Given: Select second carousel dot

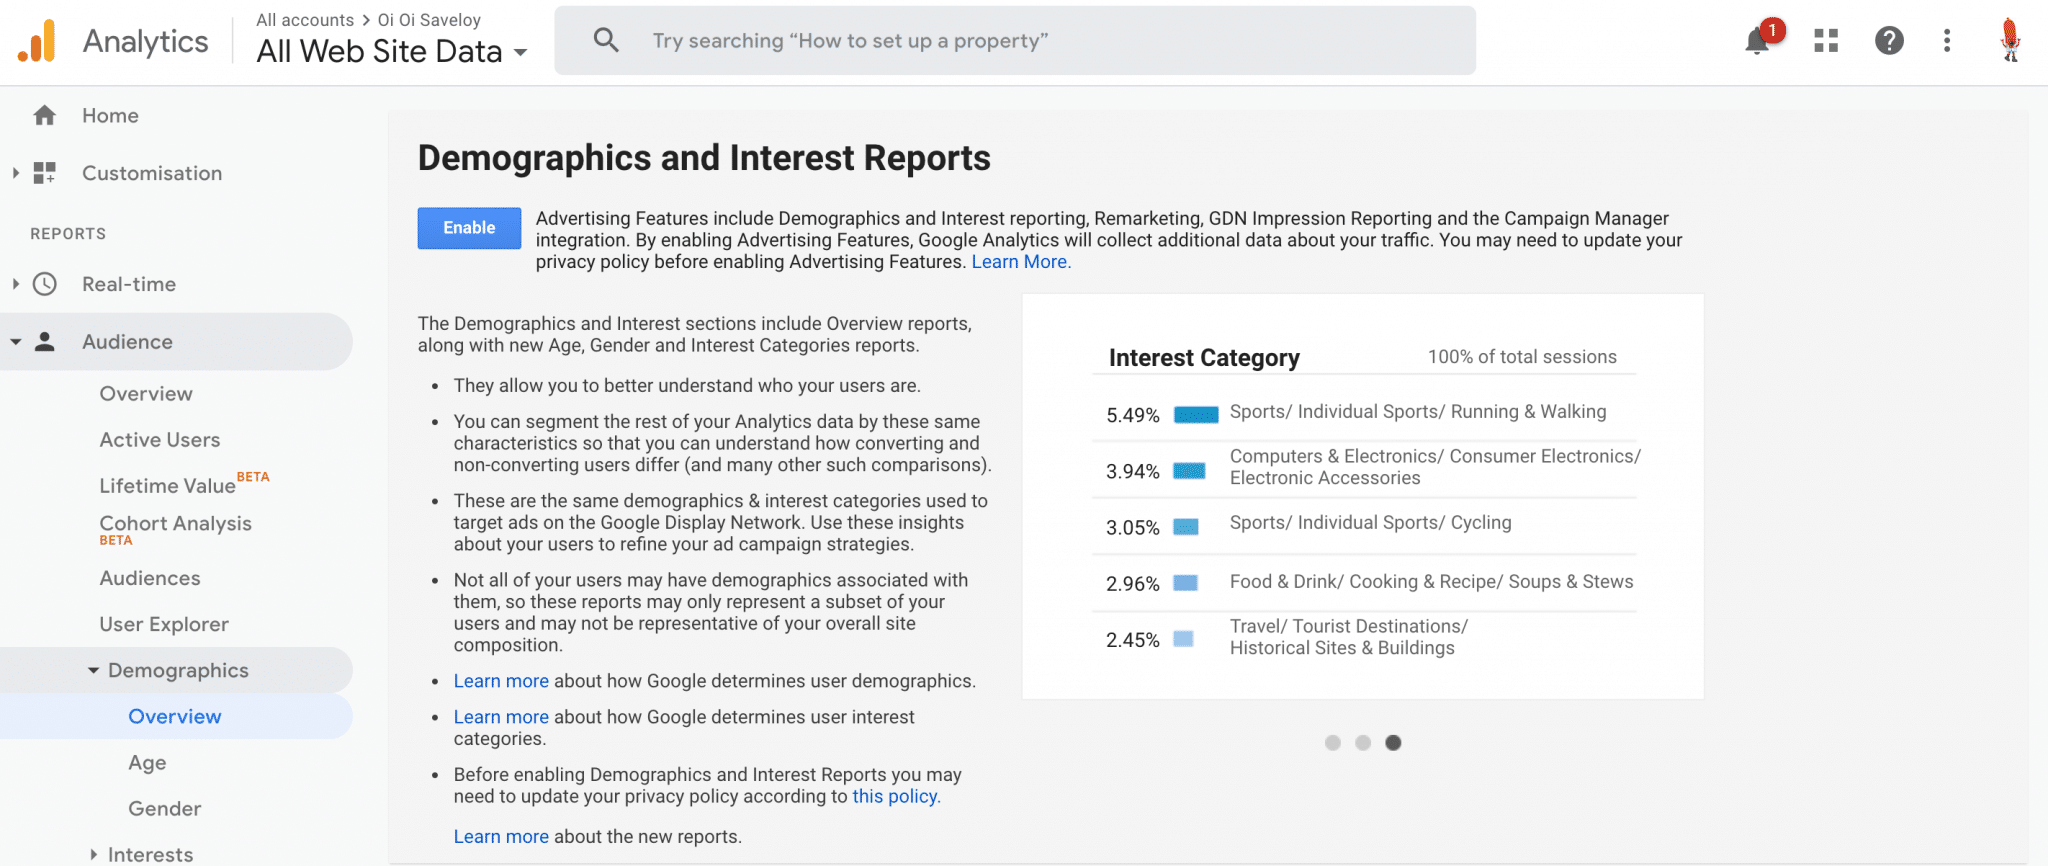Looking at the screenshot, I should pos(1363,743).
